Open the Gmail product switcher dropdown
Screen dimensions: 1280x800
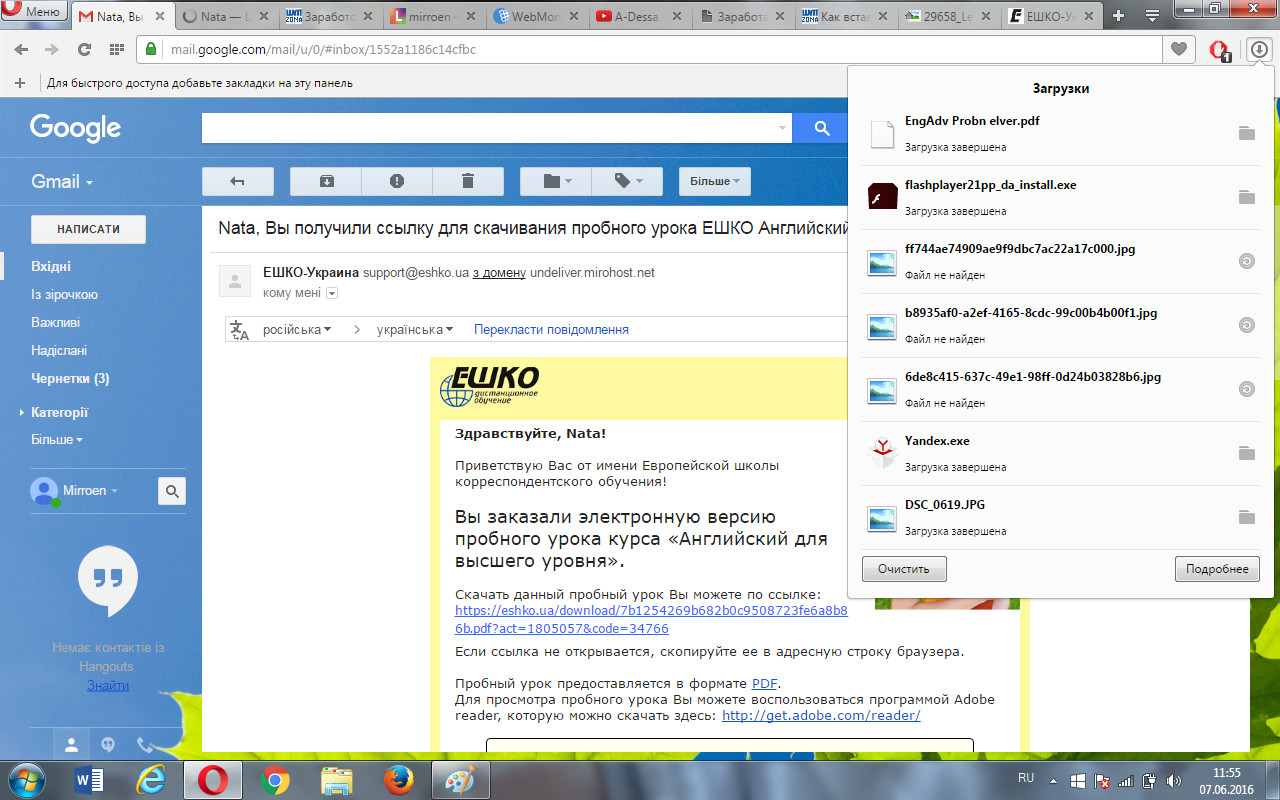pos(62,182)
